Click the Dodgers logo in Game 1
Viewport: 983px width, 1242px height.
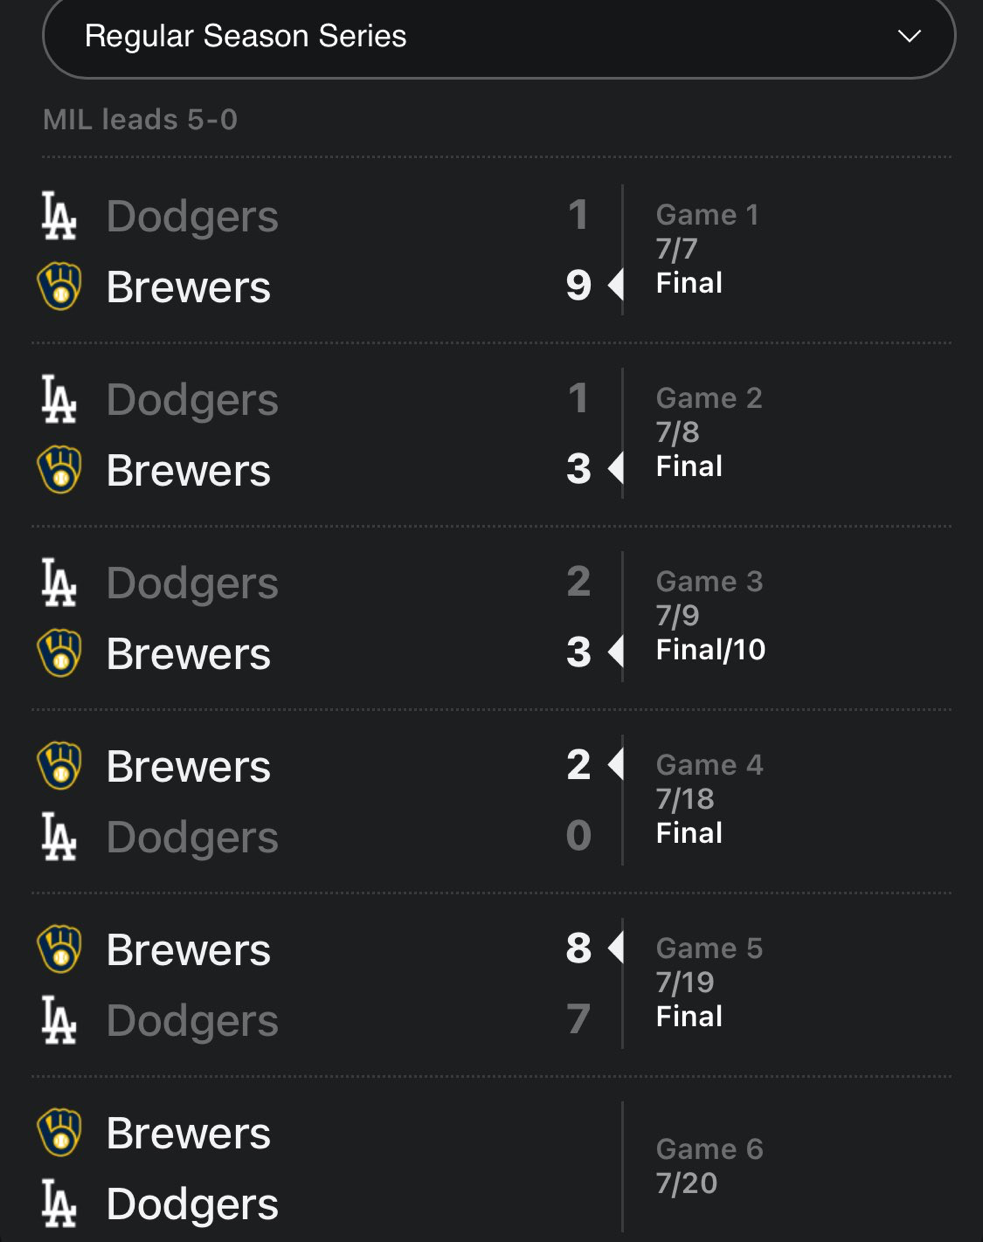(x=59, y=216)
